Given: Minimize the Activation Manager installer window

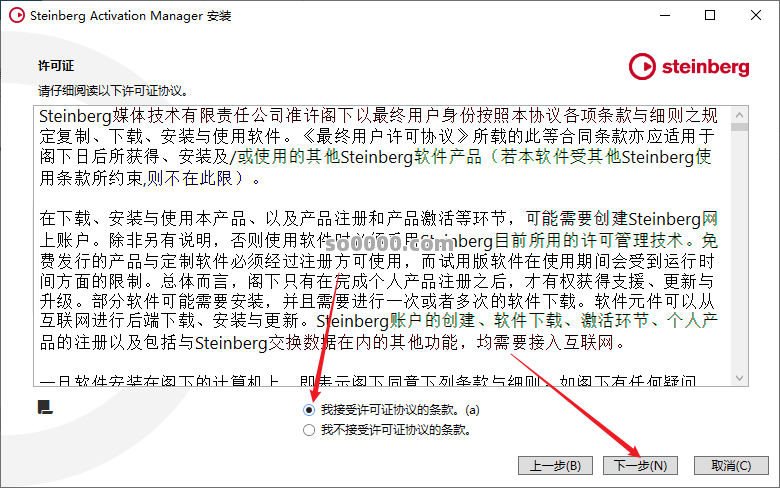Looking at the screenshot, I should (x=665, y=15).
